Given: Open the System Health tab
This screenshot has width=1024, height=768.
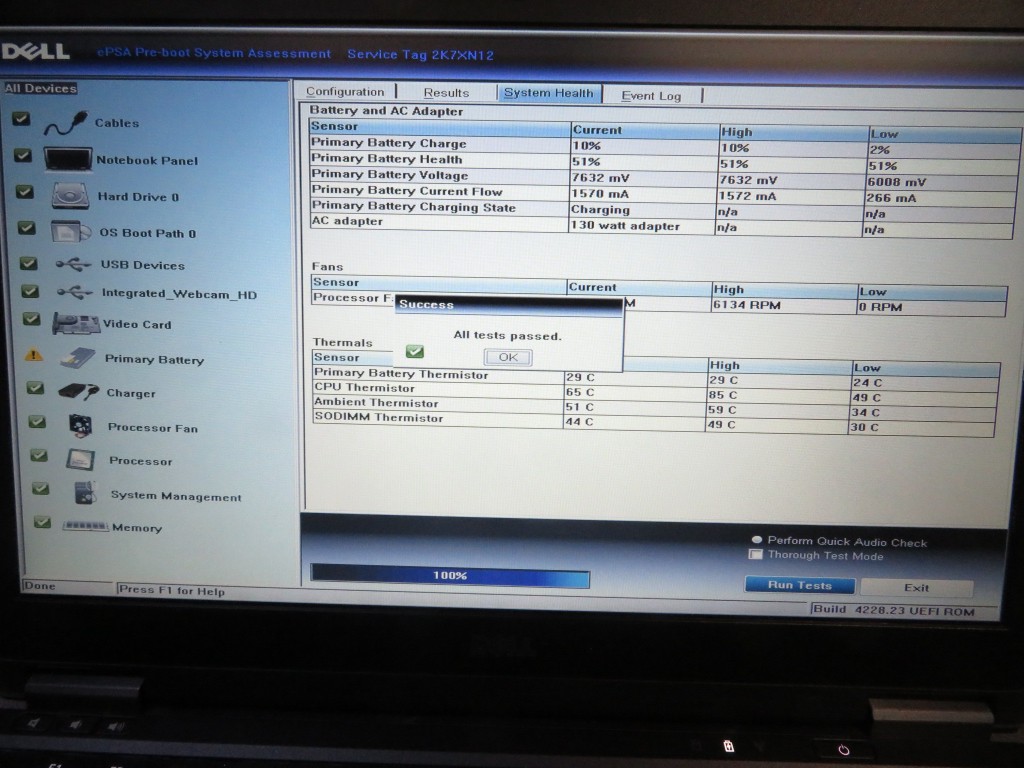Looking at the screenshot, I should [x=549, y=93].
